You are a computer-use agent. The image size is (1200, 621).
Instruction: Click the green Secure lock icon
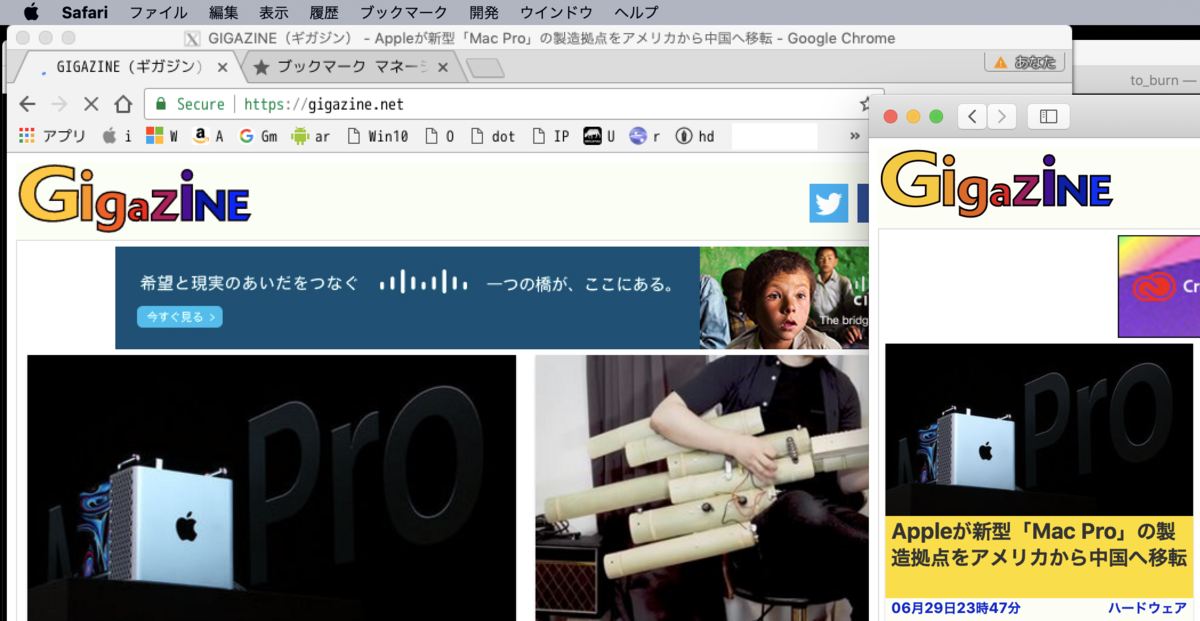point(160,104)
